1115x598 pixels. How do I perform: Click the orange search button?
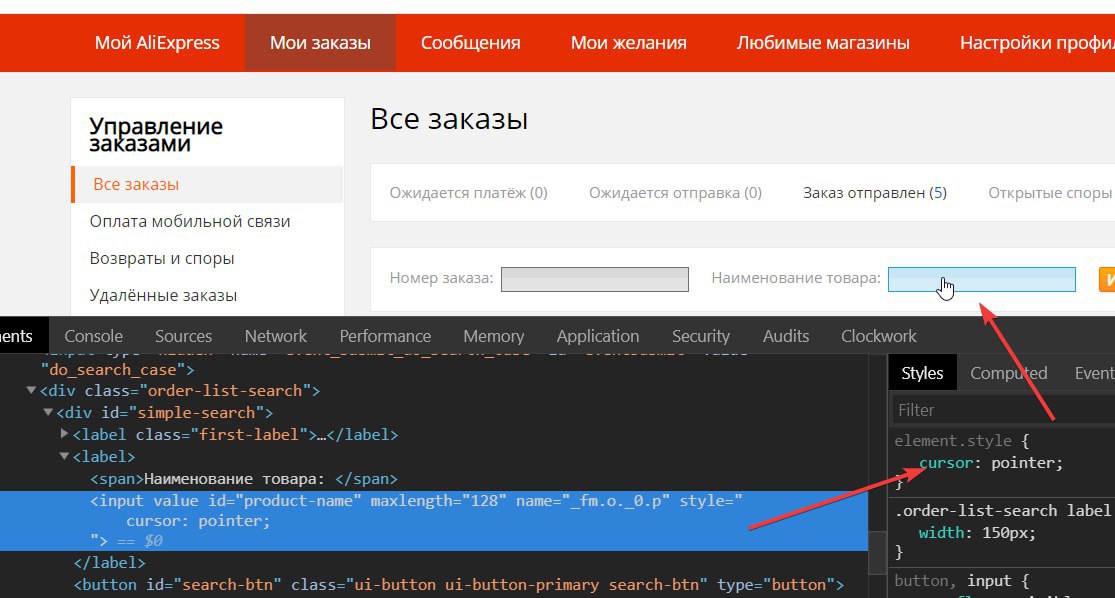1106,279
